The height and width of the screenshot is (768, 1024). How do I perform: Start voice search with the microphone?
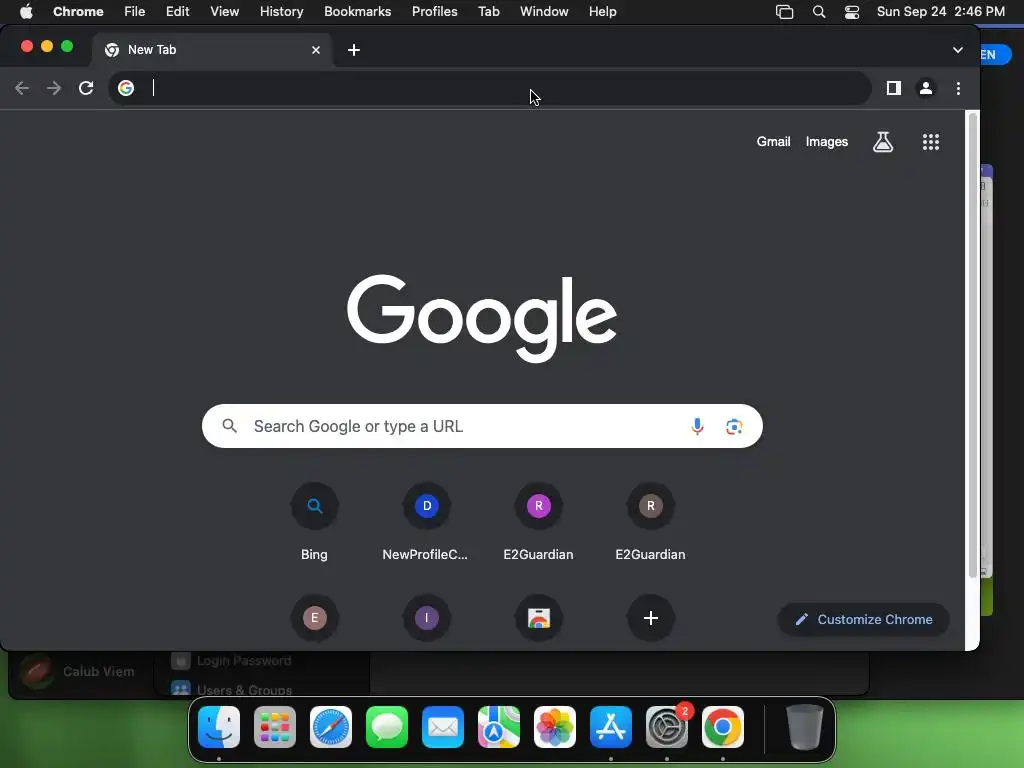pyautogui.click(x=697, y=426)
